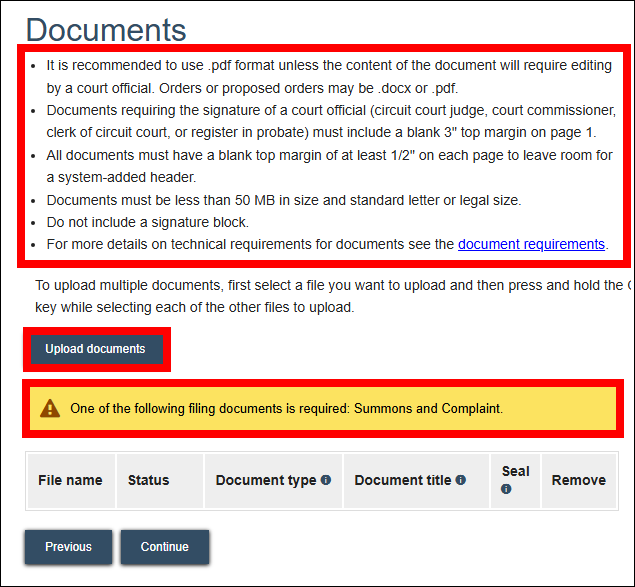
Task: Click the Seal column header label
Action: [x=515, y=471]
